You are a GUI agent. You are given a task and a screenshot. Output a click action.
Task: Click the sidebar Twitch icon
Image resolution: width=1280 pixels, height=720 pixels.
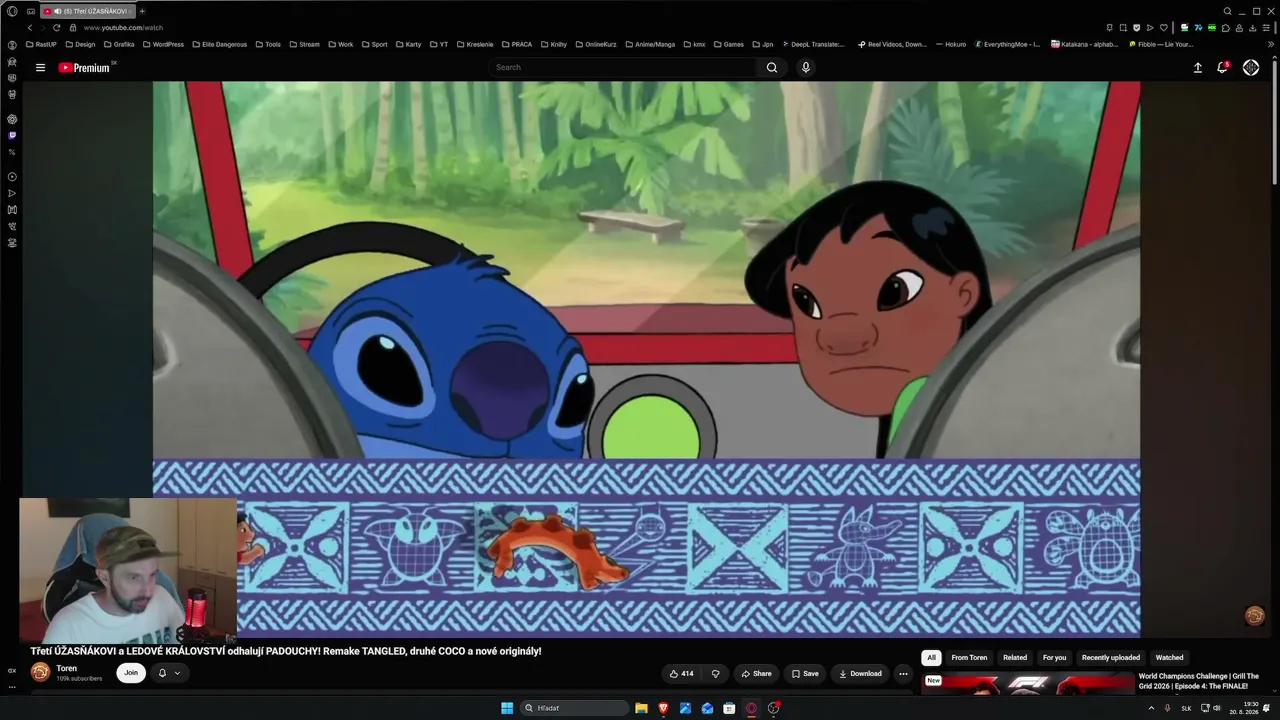pos(12,135)
